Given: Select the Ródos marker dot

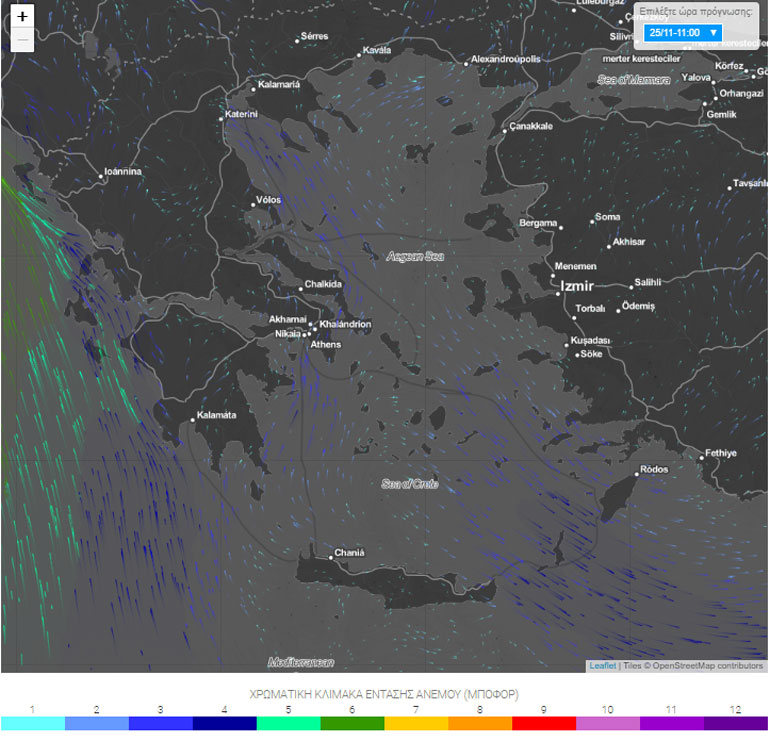Looking at the screenshot, I should 636,469.
